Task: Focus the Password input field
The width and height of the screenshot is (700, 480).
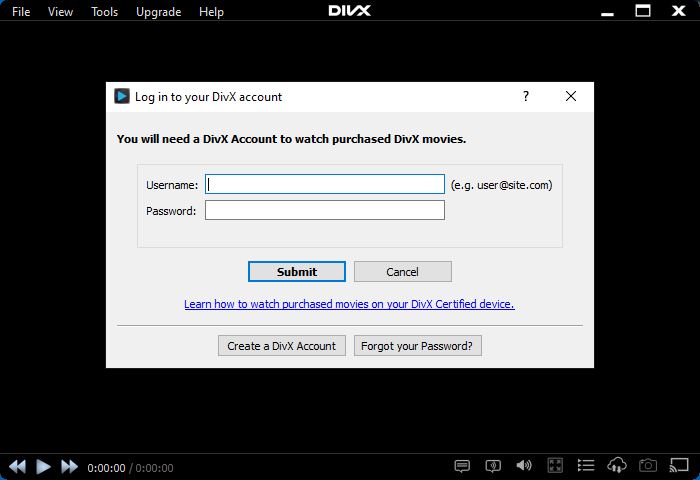Action: [x=325, y=210]
